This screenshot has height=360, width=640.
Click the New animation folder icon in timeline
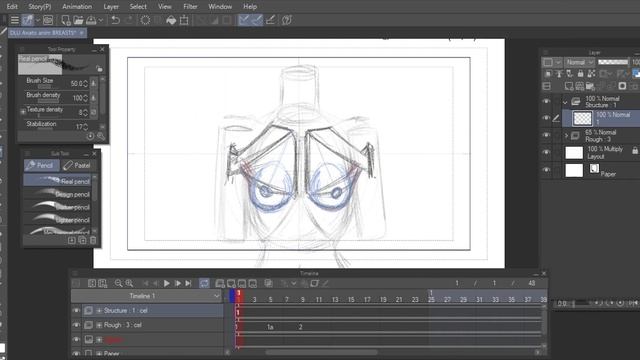click(x=220, y=283)
